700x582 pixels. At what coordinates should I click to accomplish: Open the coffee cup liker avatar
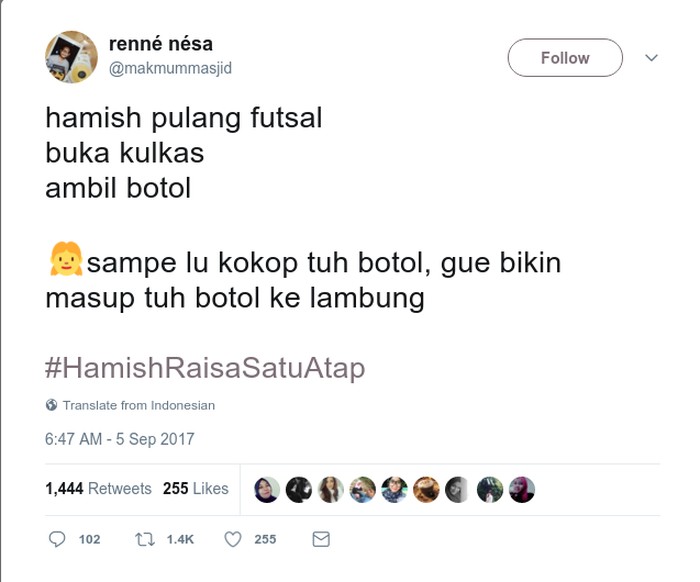coord(426,490)
